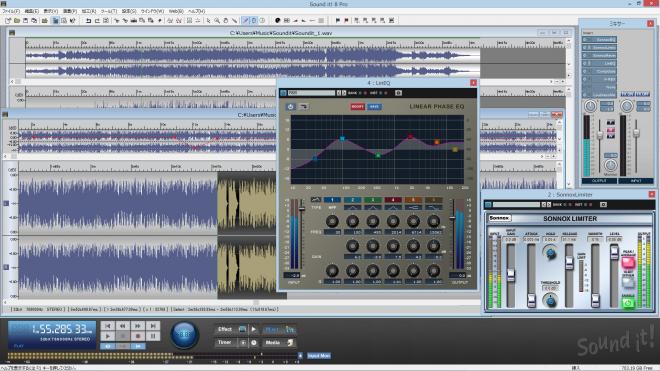
Task: Toggle LinEQ band 3 green enable button
Action: coord(373,200)
